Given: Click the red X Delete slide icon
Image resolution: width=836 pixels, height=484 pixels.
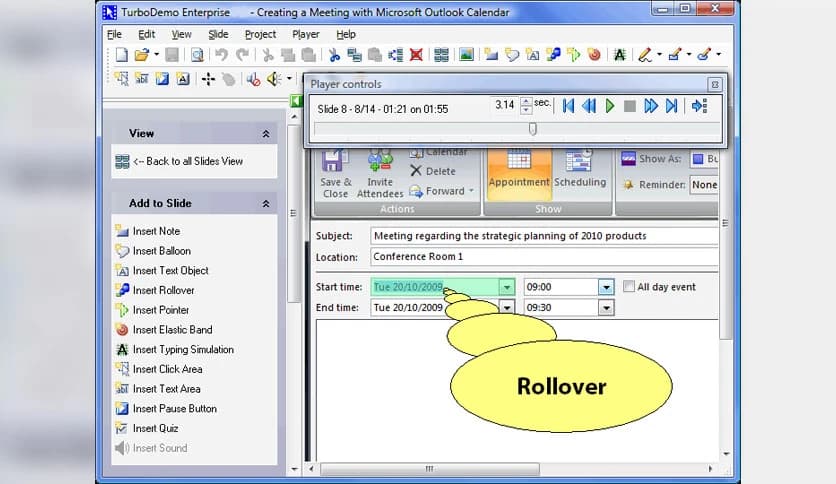Looking at the screenshot, I should point(416,54).
